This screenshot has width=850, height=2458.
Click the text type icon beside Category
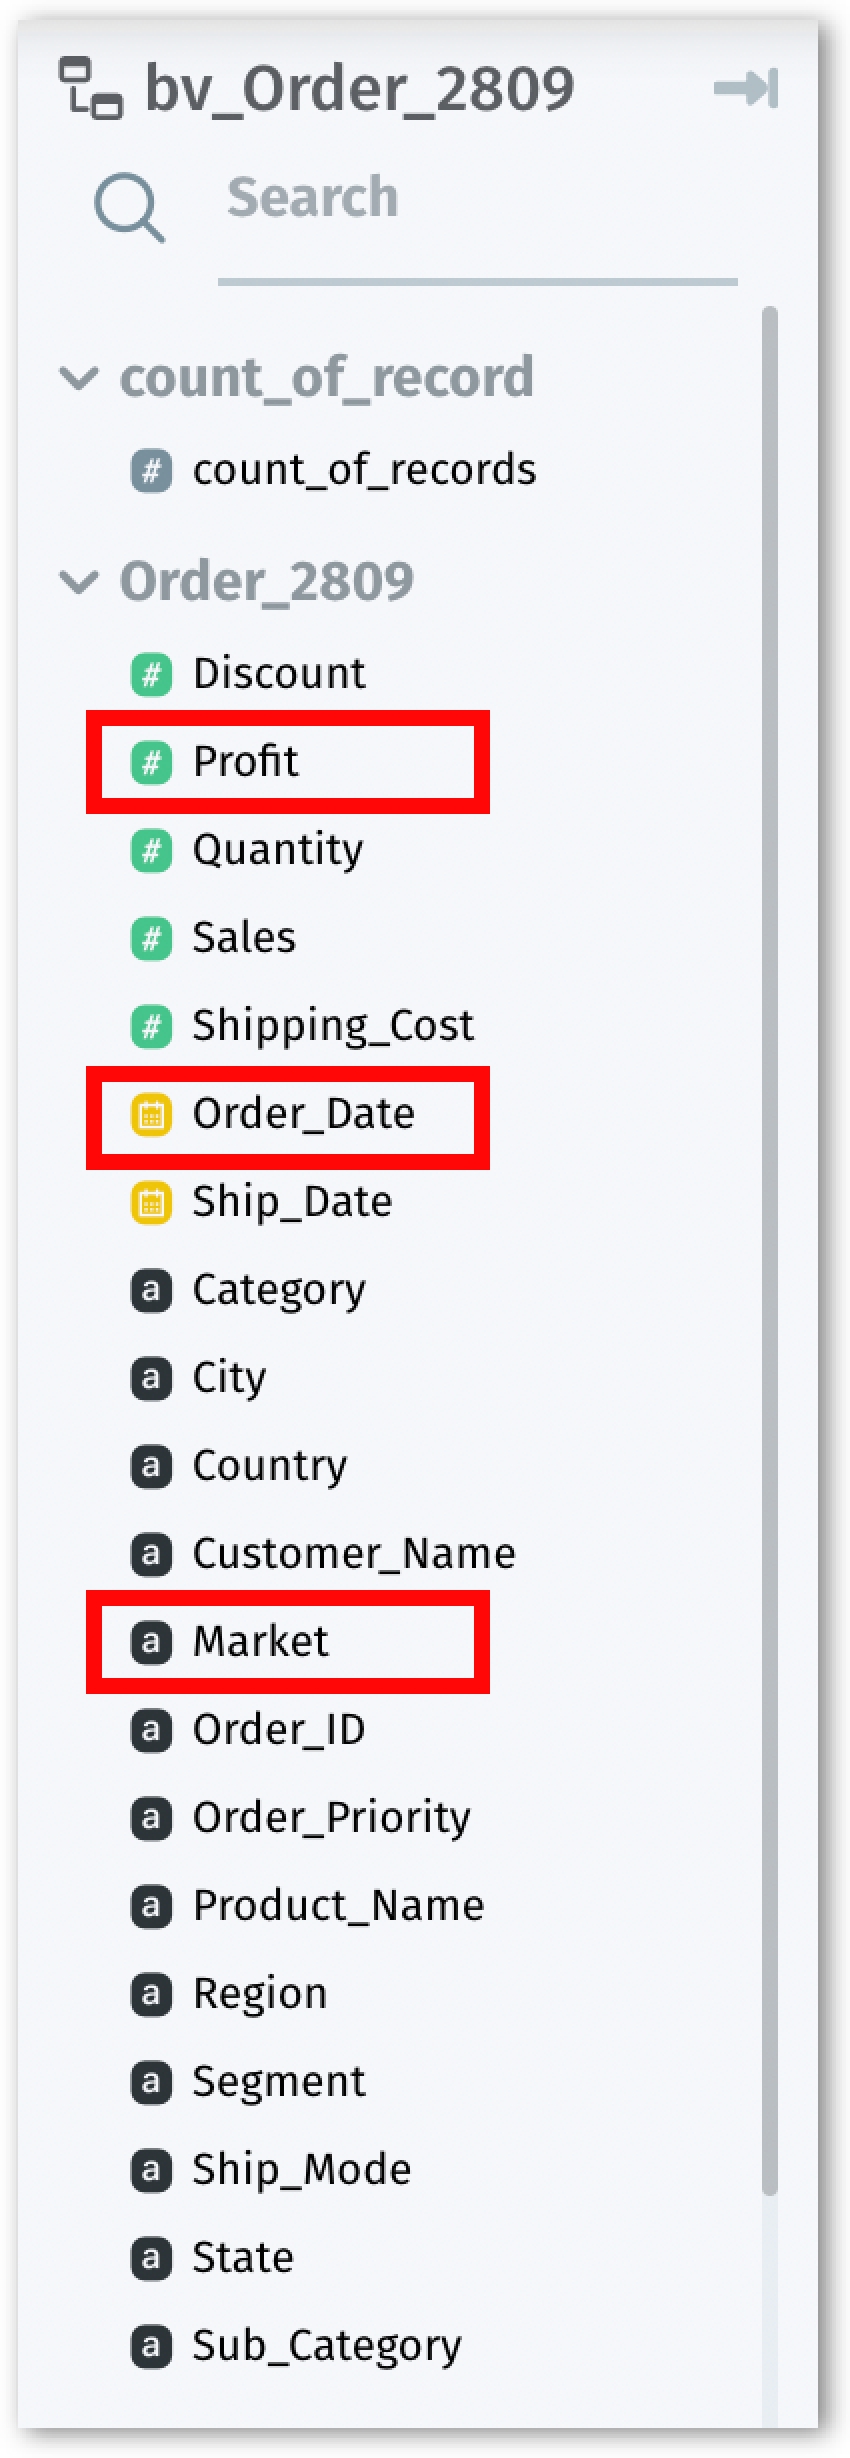(151, 1290)
